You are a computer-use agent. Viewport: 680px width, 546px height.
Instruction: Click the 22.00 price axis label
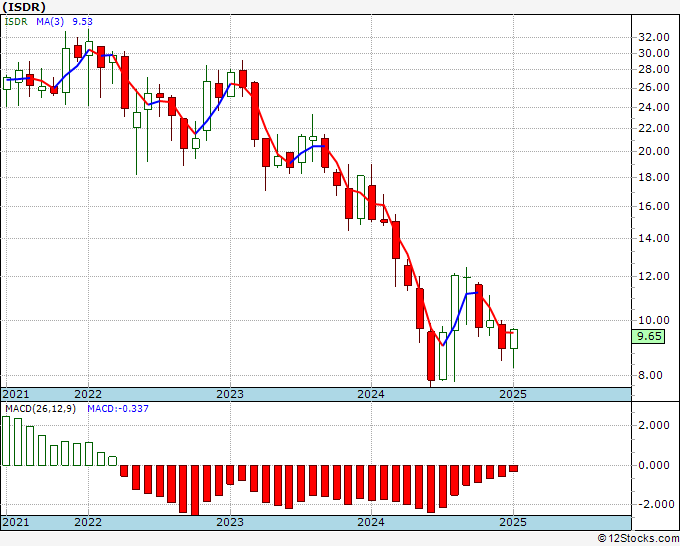point(654,128)
